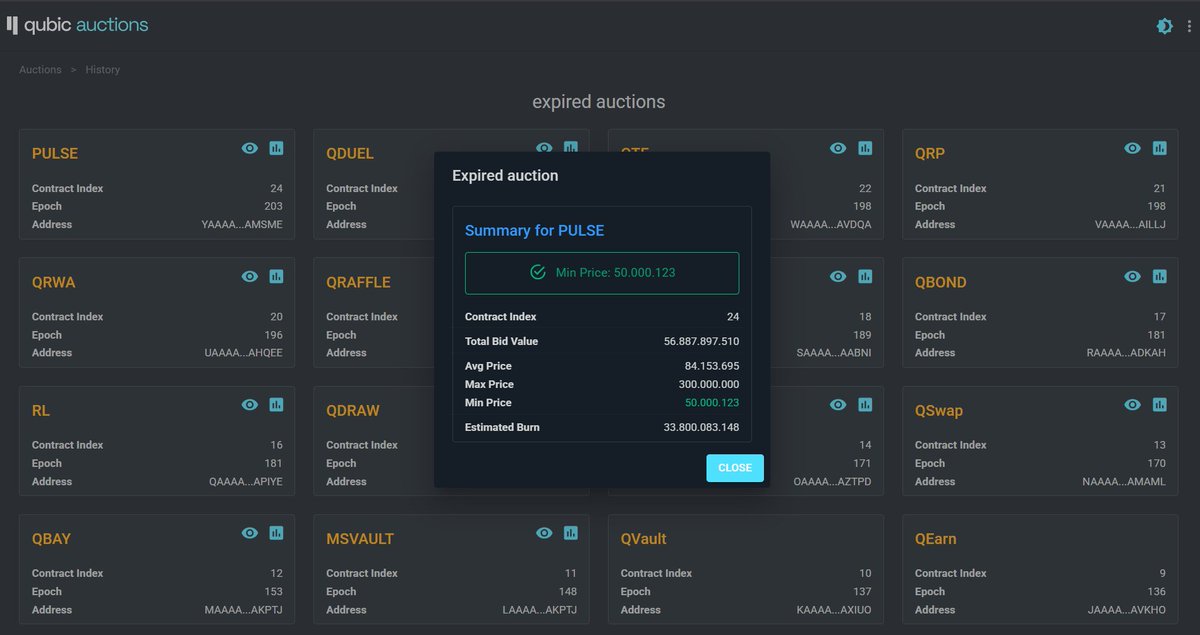Navigate to Auctions via the breadcrumb
Viewport: 1200px width, 635px height.
[x=40, y=69]
